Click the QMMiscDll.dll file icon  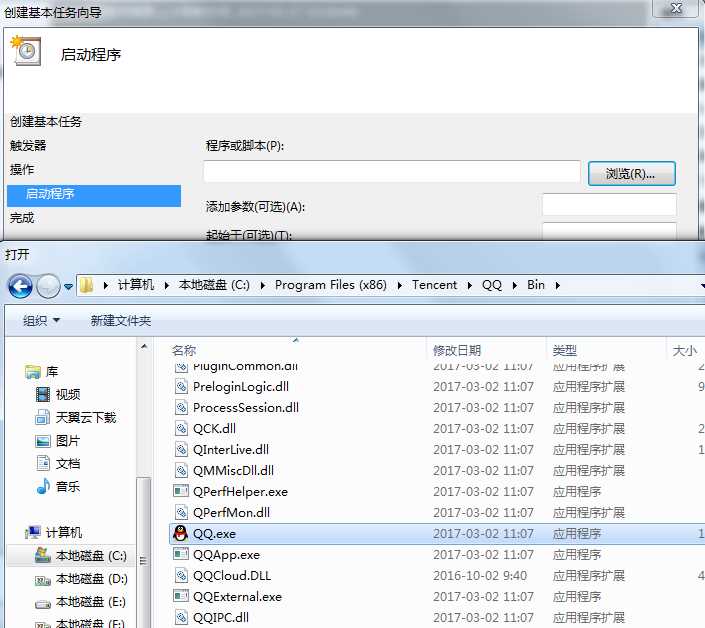[181, 470]
